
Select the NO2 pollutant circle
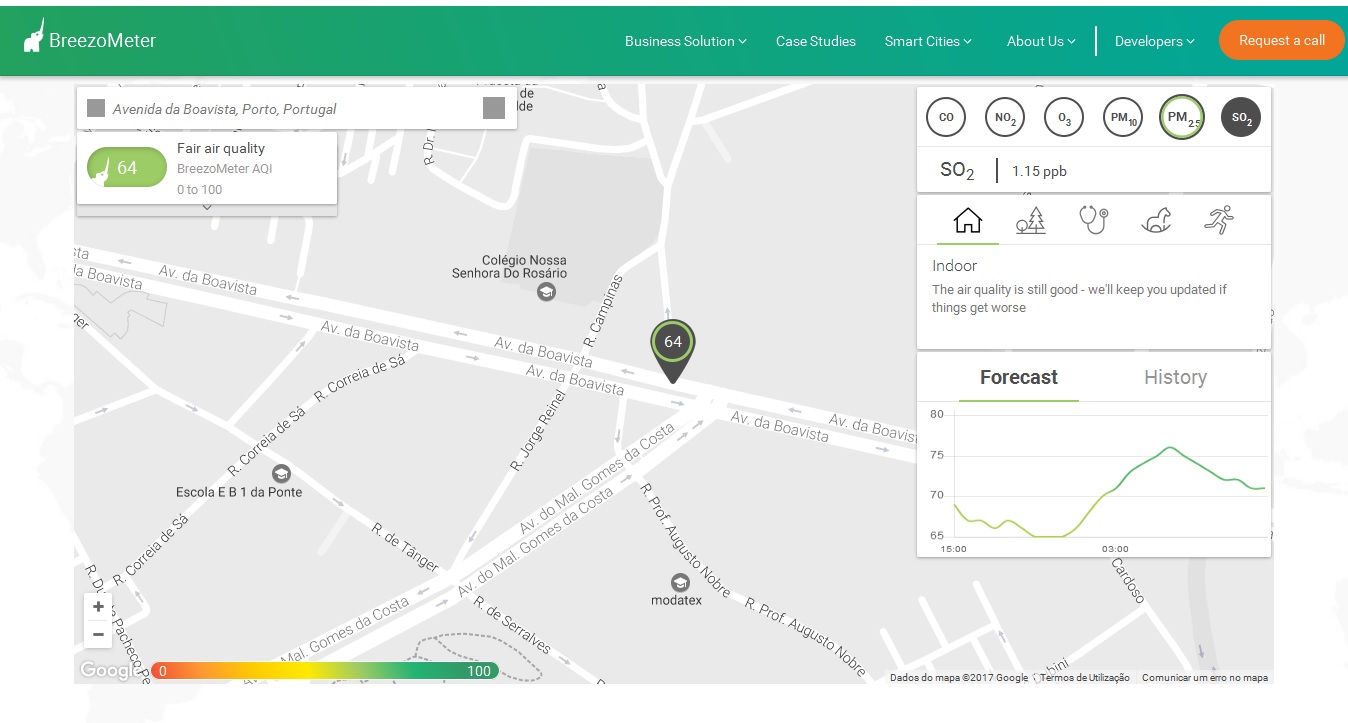tap(1005, 117)
